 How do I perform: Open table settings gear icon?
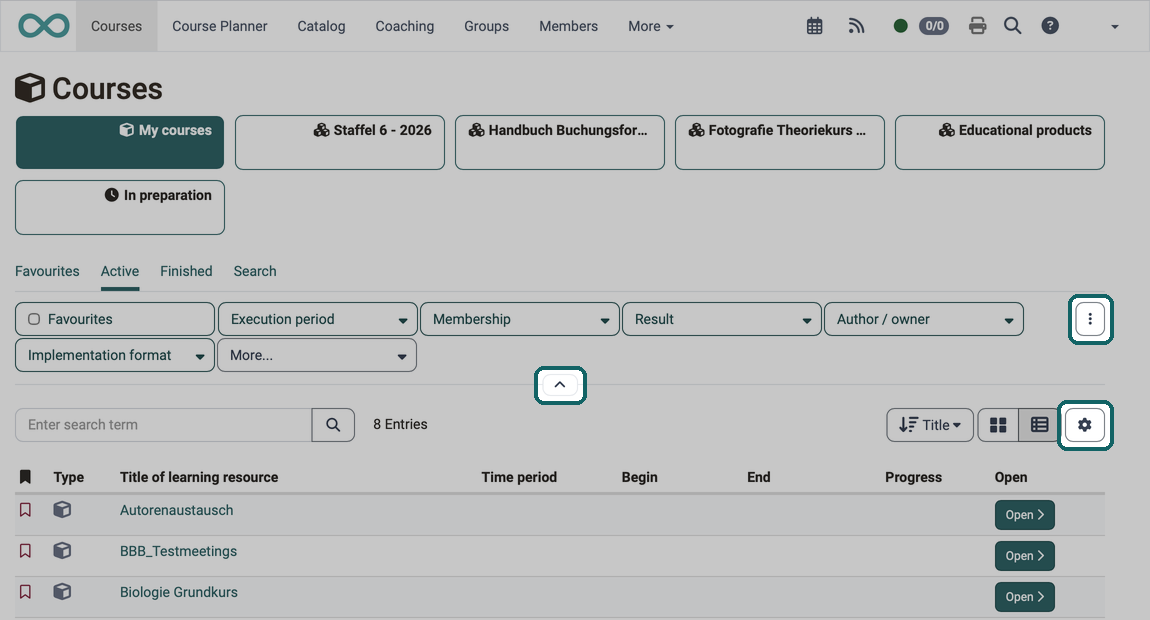tap(1085, 425)
